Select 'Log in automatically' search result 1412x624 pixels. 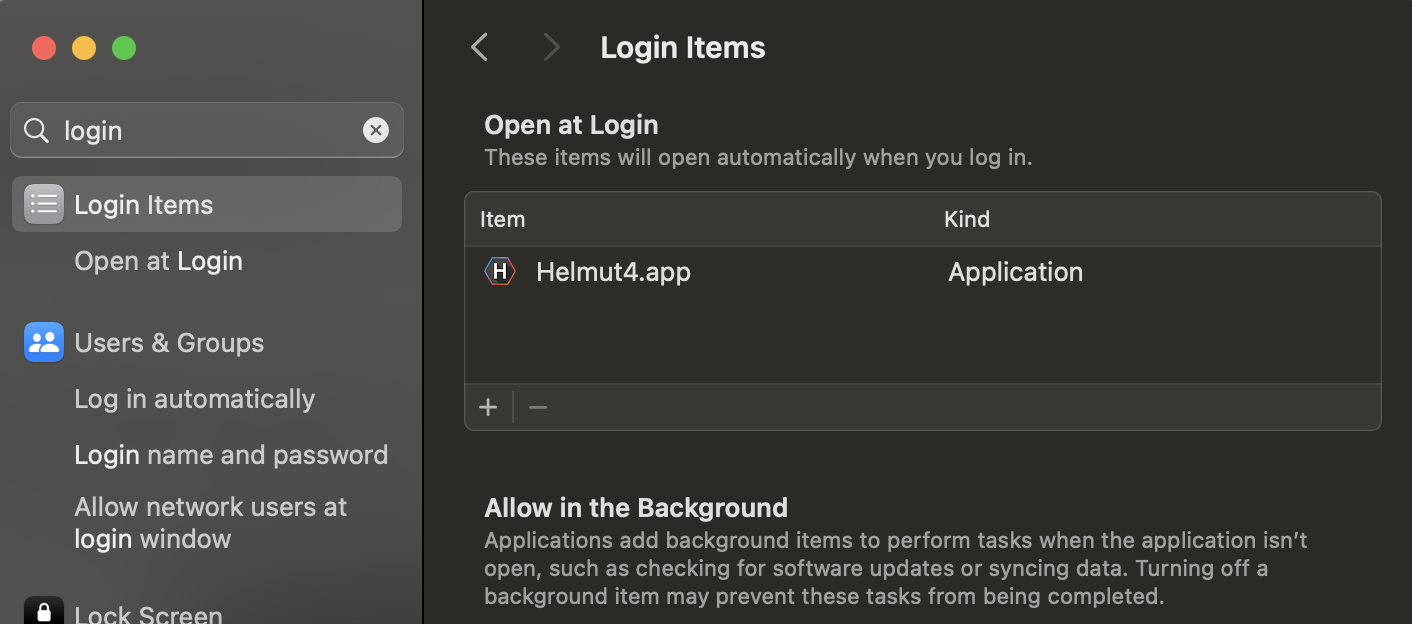(x=195, y=399)
